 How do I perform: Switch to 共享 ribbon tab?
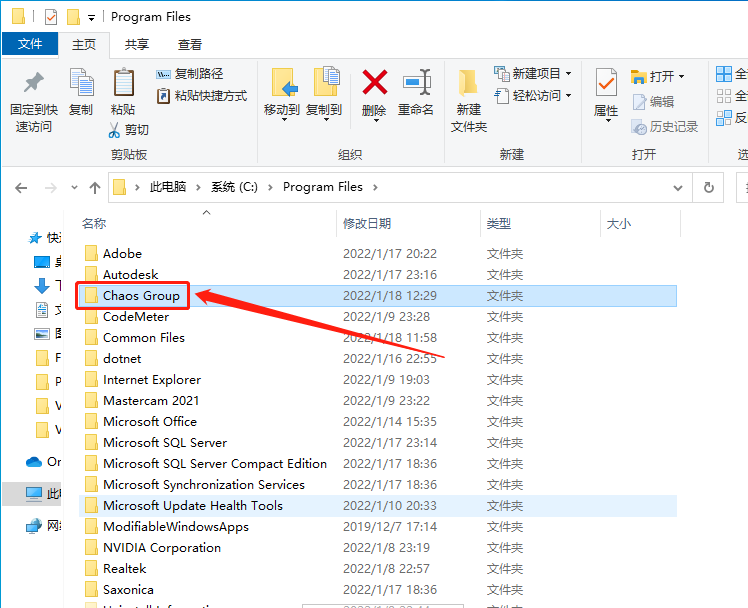(x=137, y=45)
